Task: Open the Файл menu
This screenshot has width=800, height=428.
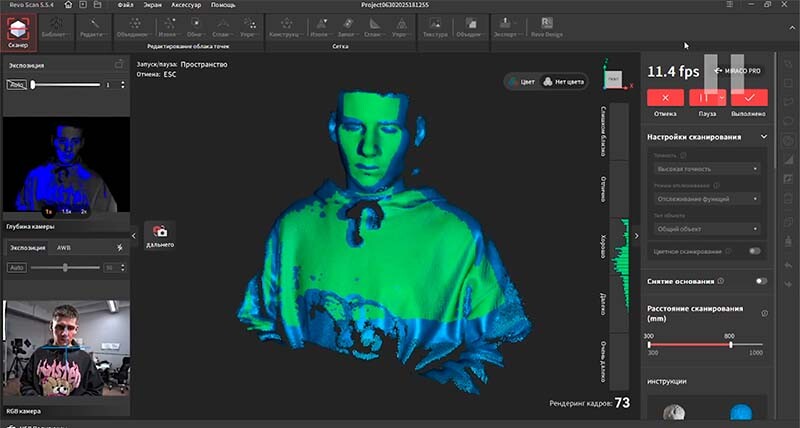Action: click(x=126, y=5)
